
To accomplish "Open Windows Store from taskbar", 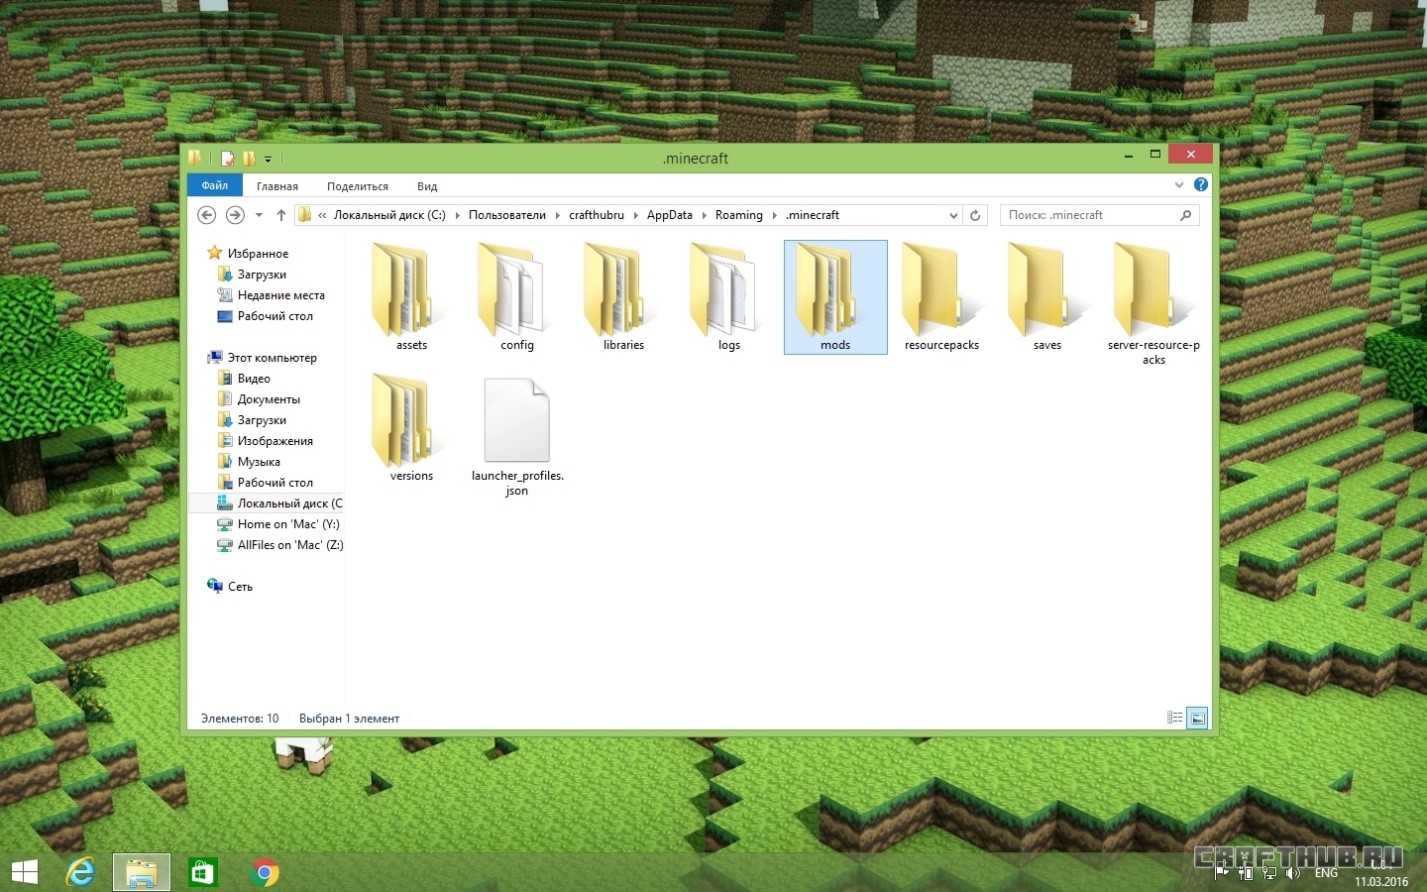I will point(203,872).
